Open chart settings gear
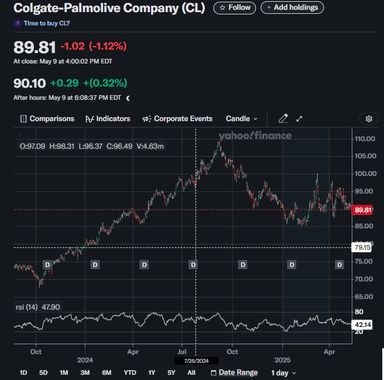The width and height of the screenshot is (384, 380). click(369, 119)
